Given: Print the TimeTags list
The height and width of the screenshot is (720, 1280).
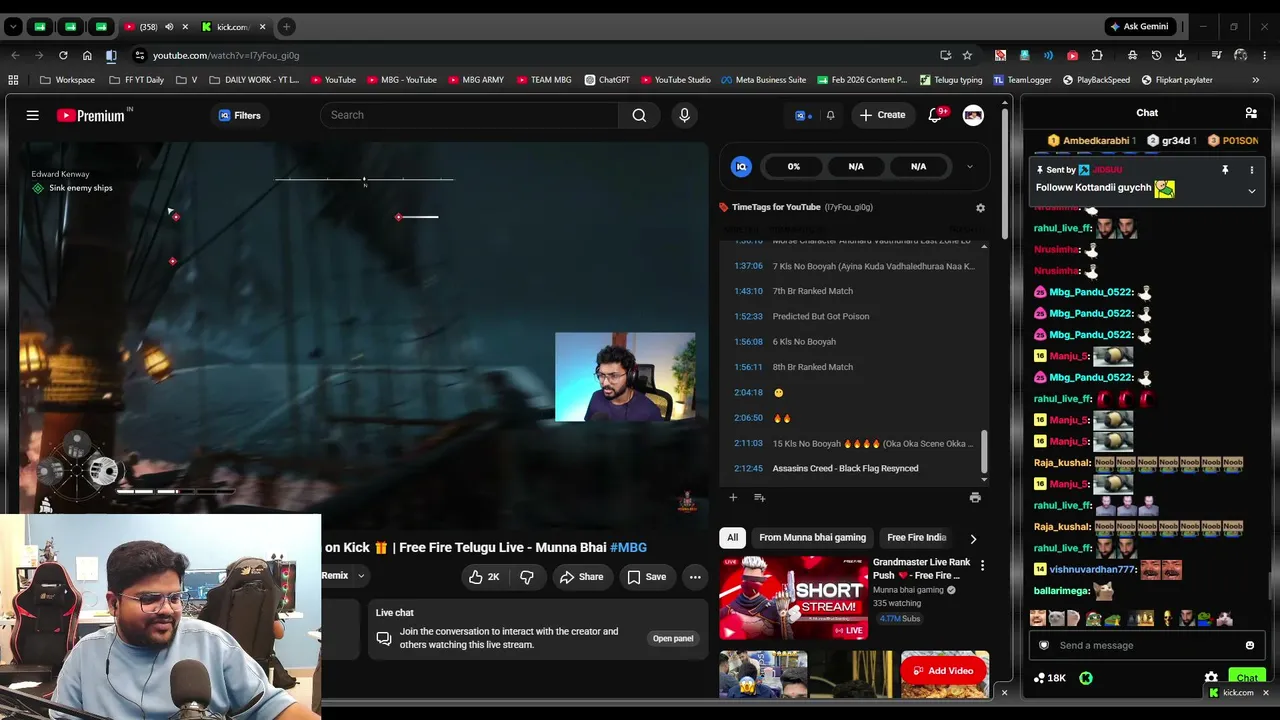Looking at the screenshot, I should pos(975,497).
